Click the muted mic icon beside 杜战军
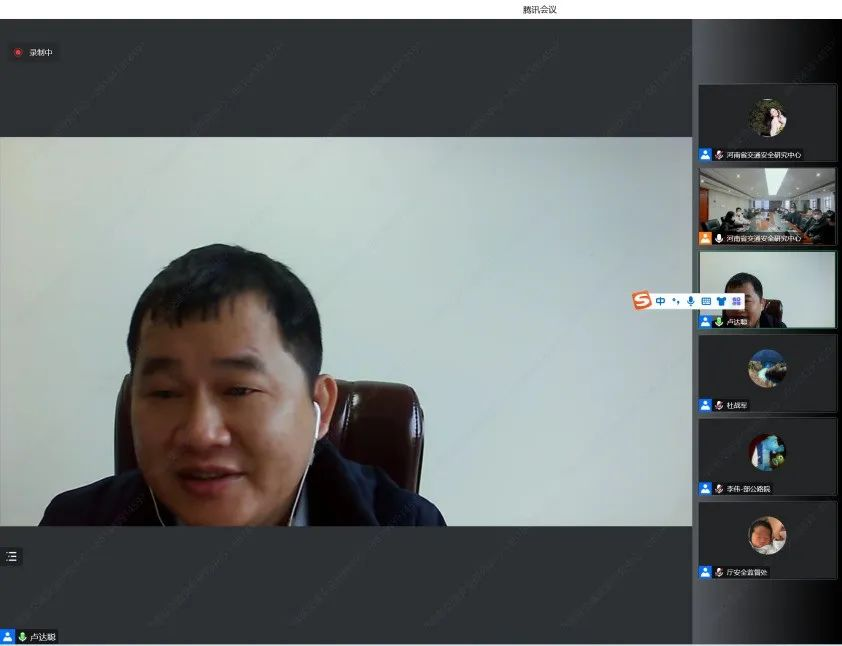 point(719,405)
